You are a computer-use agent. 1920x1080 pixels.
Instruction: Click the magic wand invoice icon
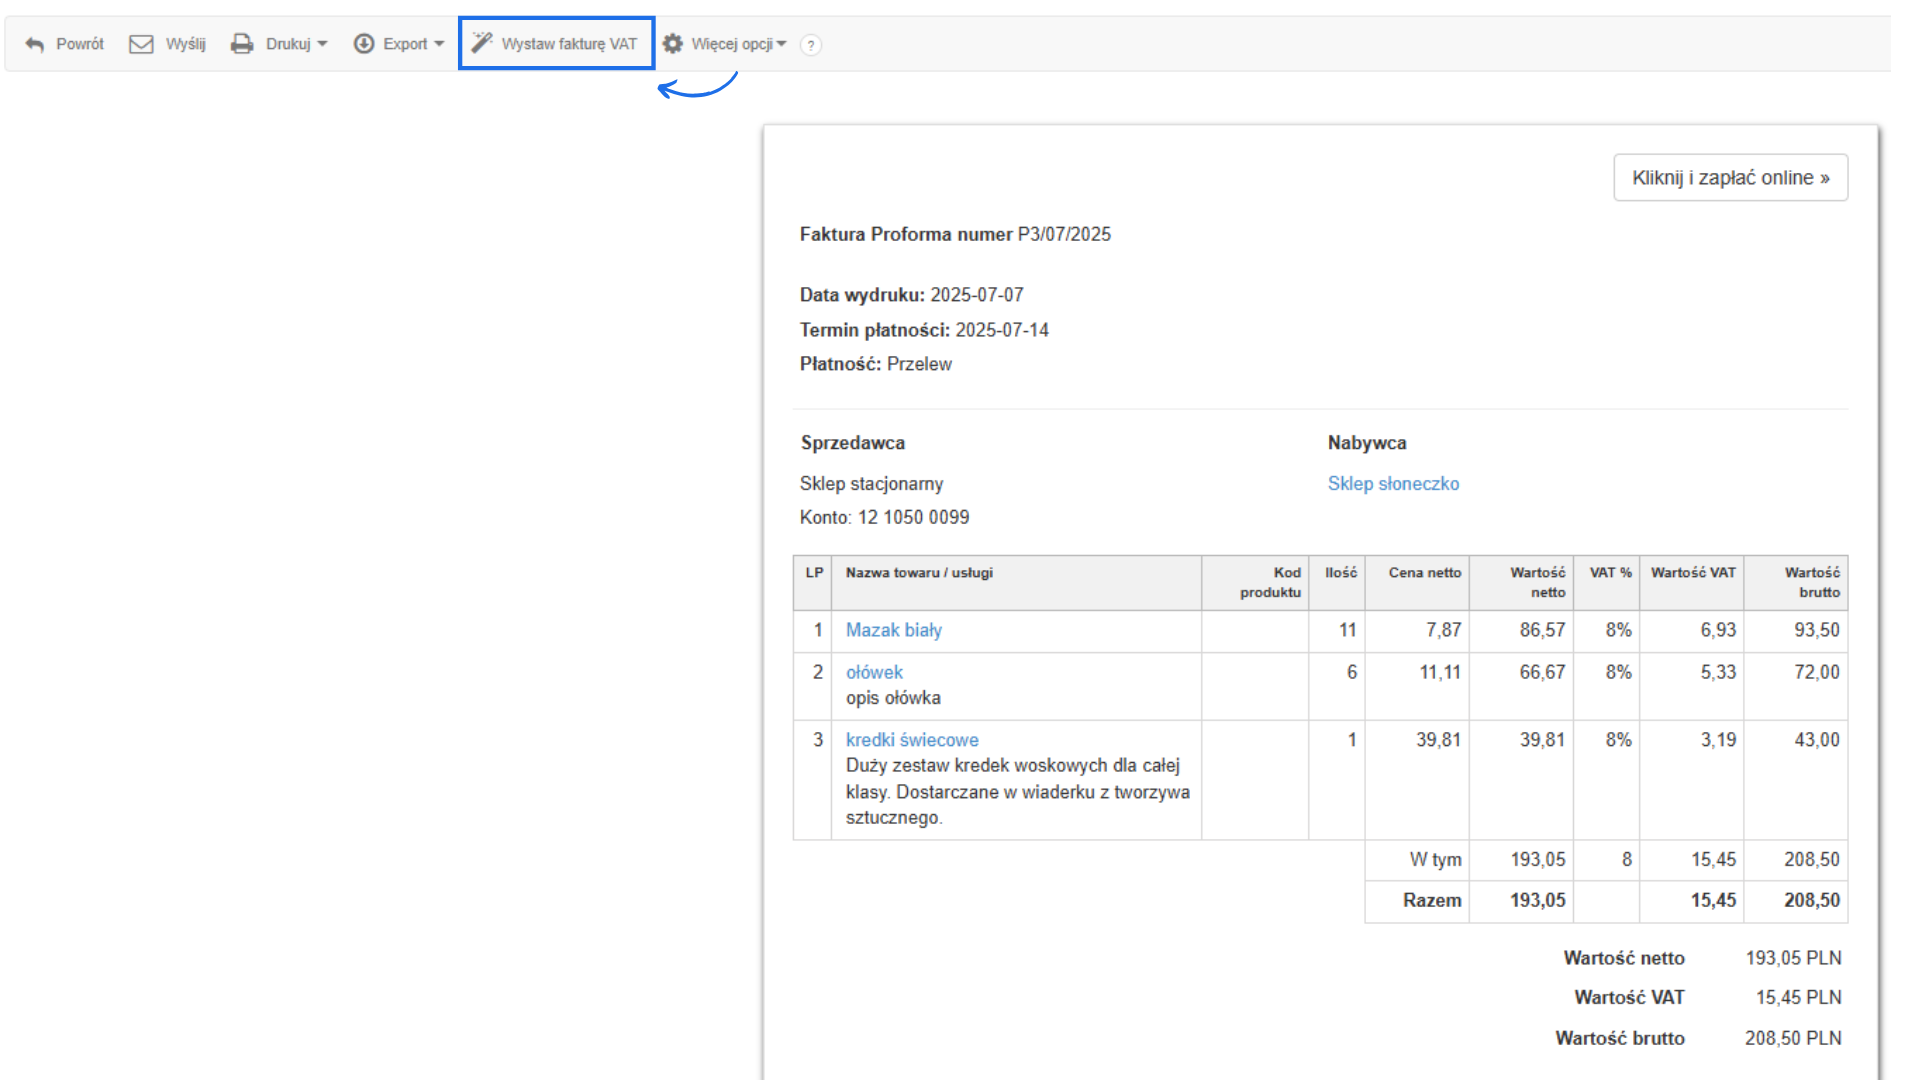pos(482,43)
